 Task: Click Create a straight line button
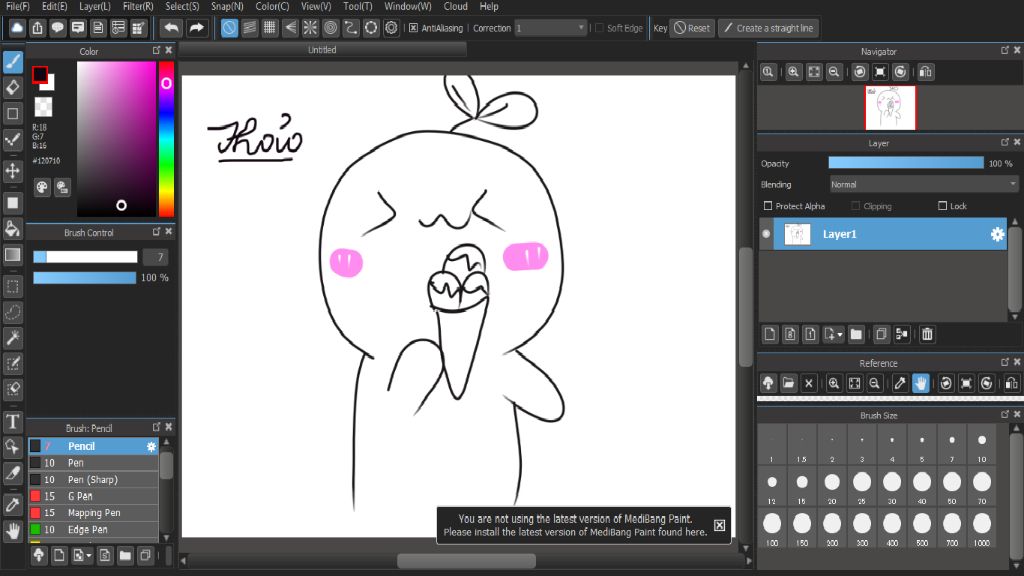769,28
